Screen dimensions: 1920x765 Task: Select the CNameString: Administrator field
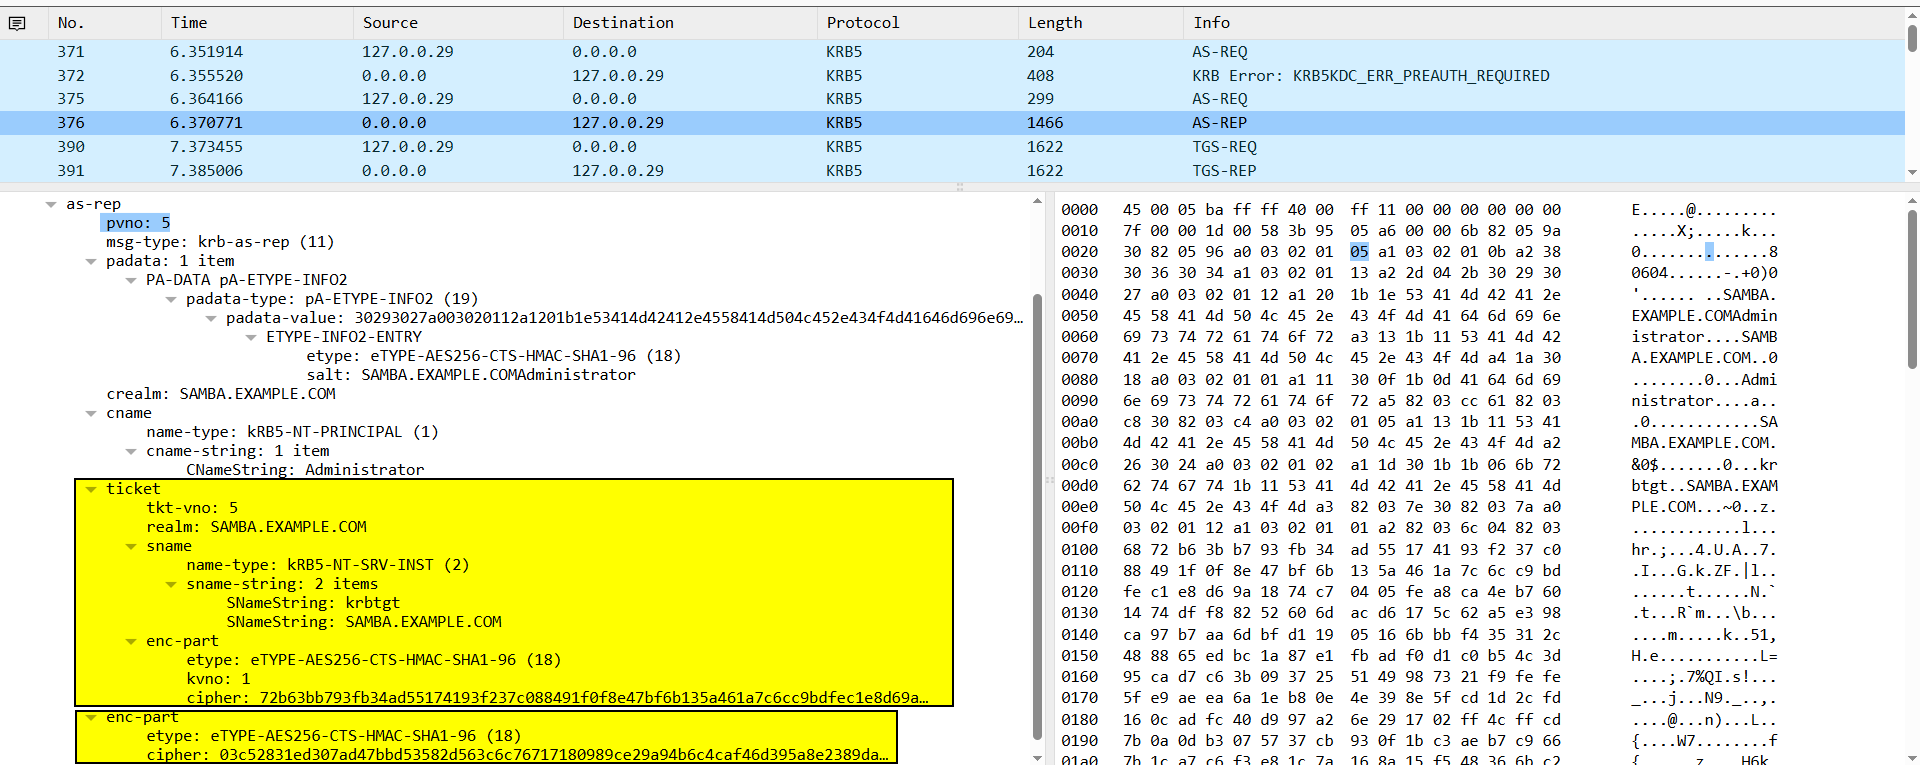305,470
